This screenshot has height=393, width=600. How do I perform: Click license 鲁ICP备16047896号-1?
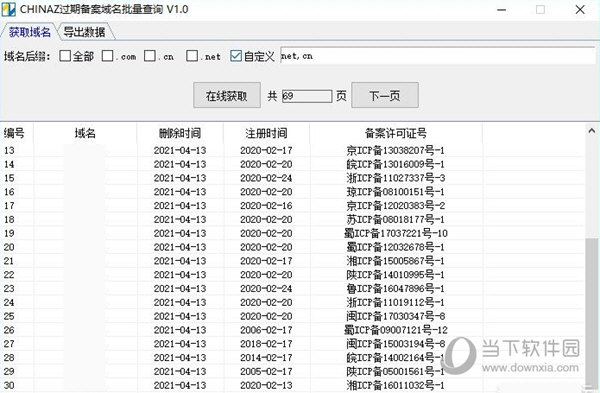[396, 289]
